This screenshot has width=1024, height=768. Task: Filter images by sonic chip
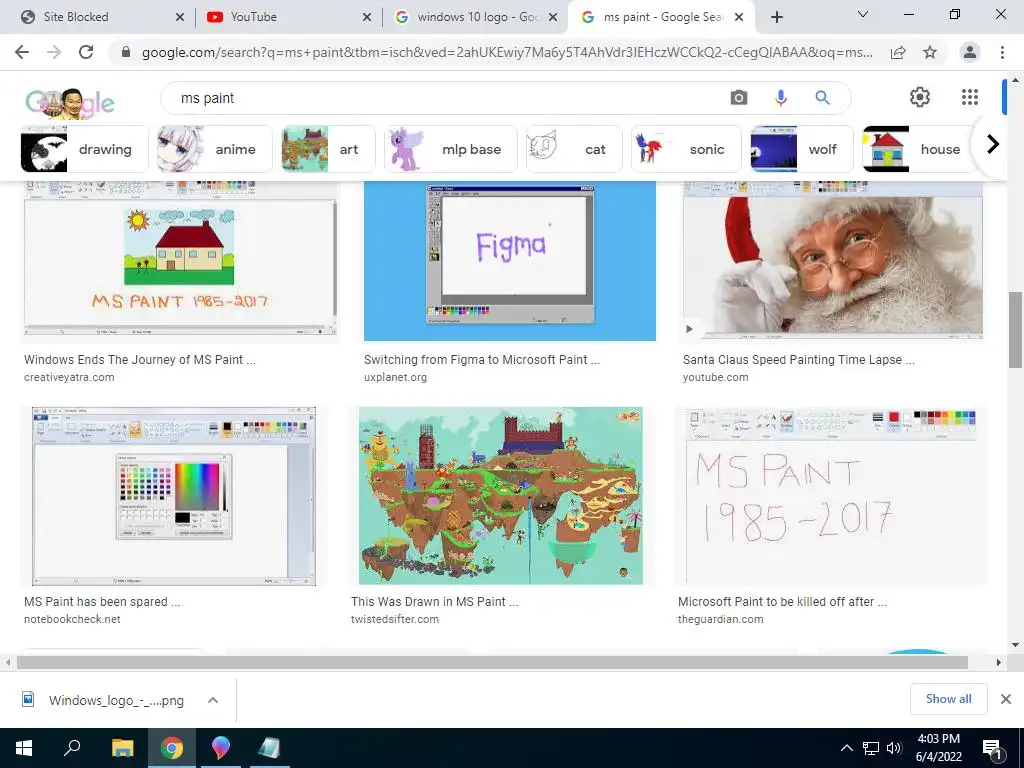click(686, 149)
